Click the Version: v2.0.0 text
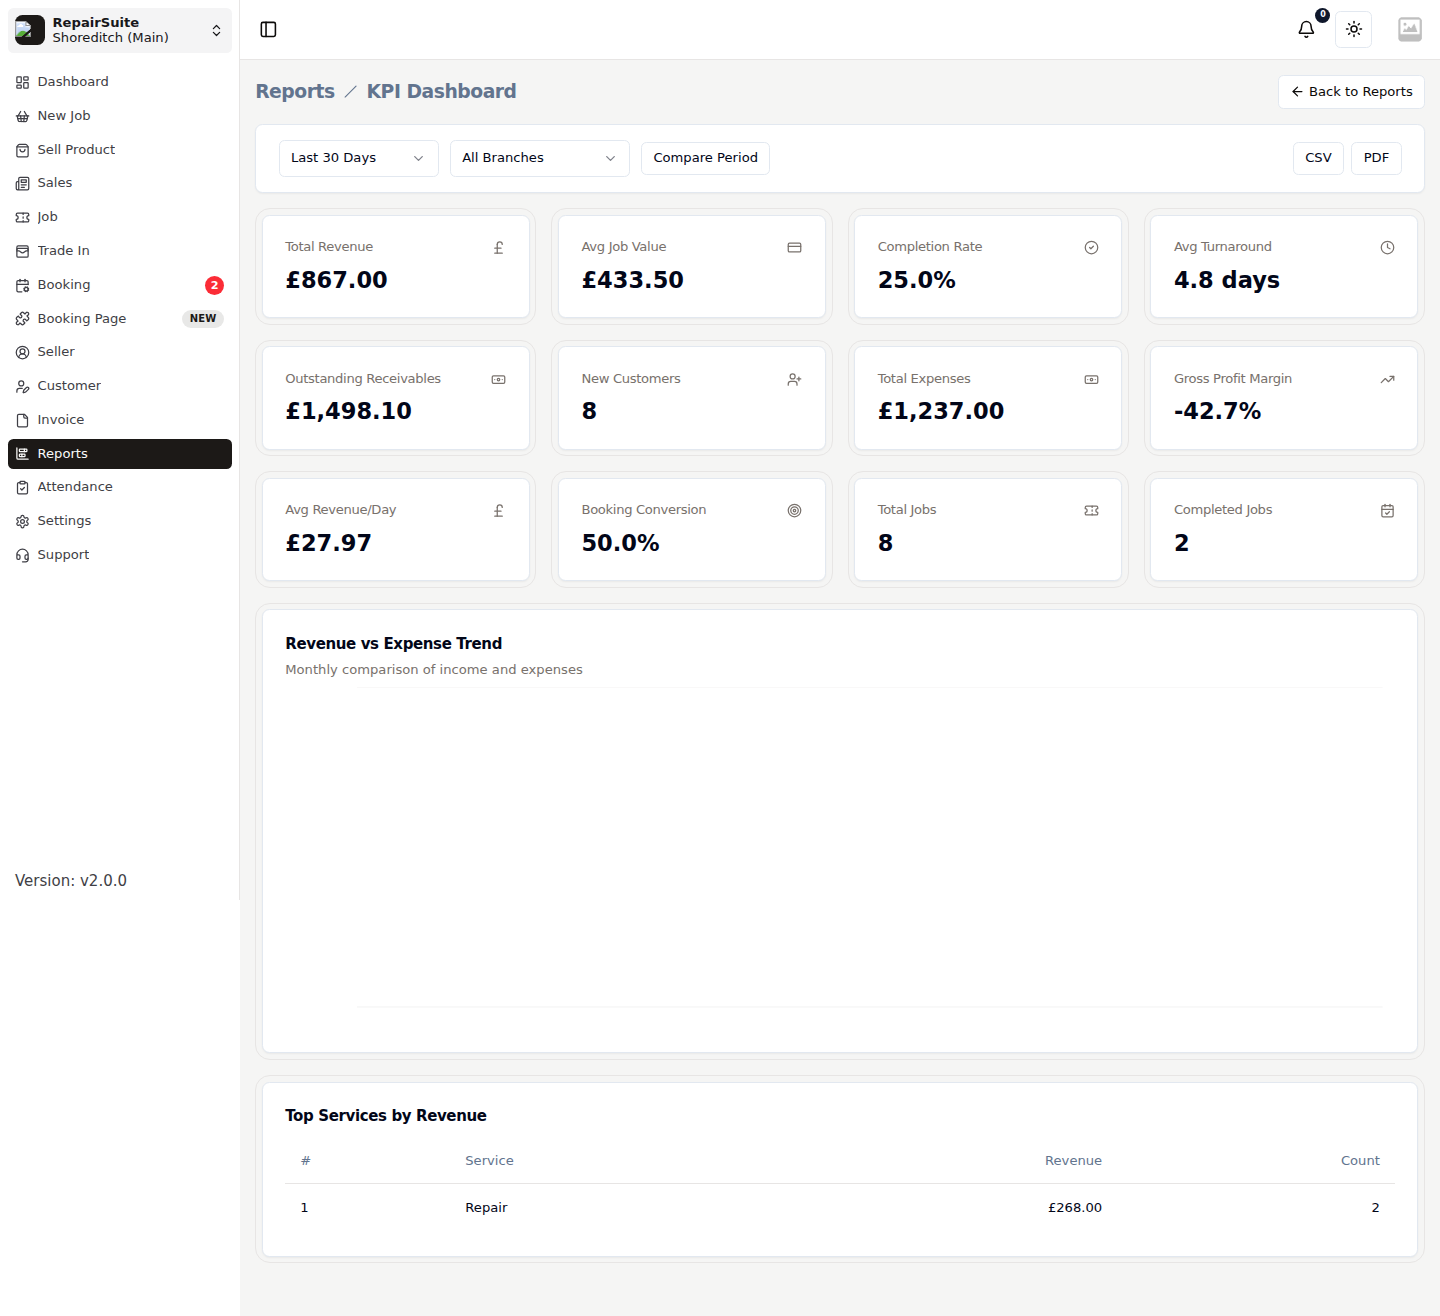The height and width of the screenshot is (1316, 1440). coord(71,881)
